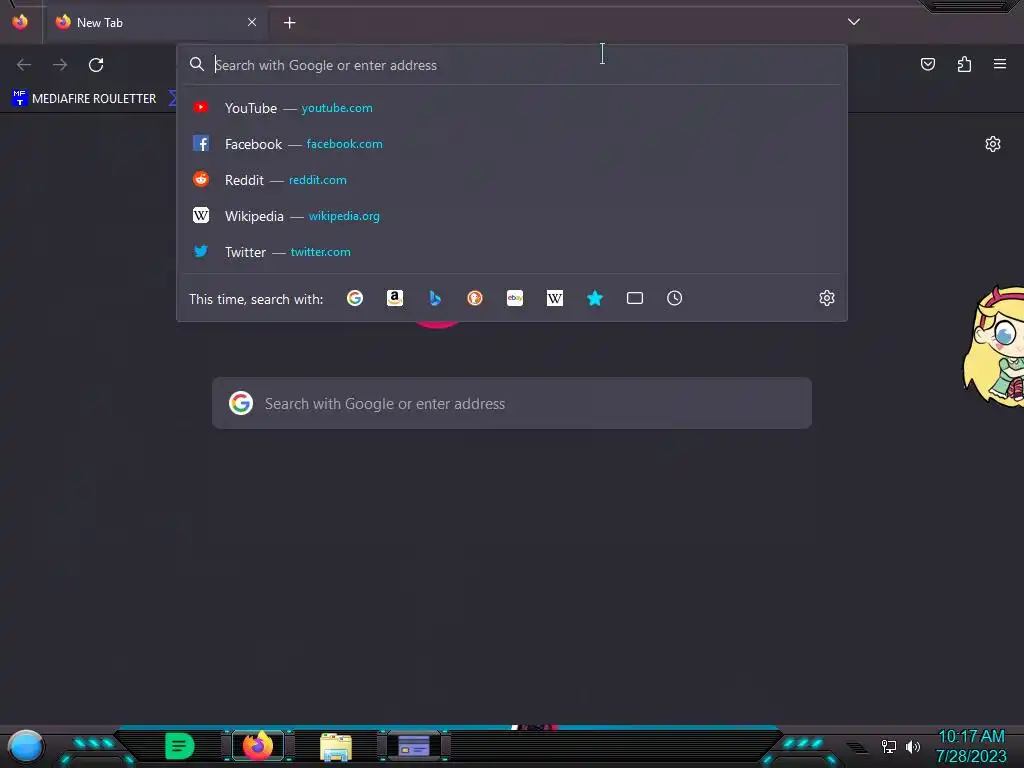Image resolution: width=1024 pixels, height=768 pixels.
Task: Choose the YouTube suggestion
Action: click(512, 108)
